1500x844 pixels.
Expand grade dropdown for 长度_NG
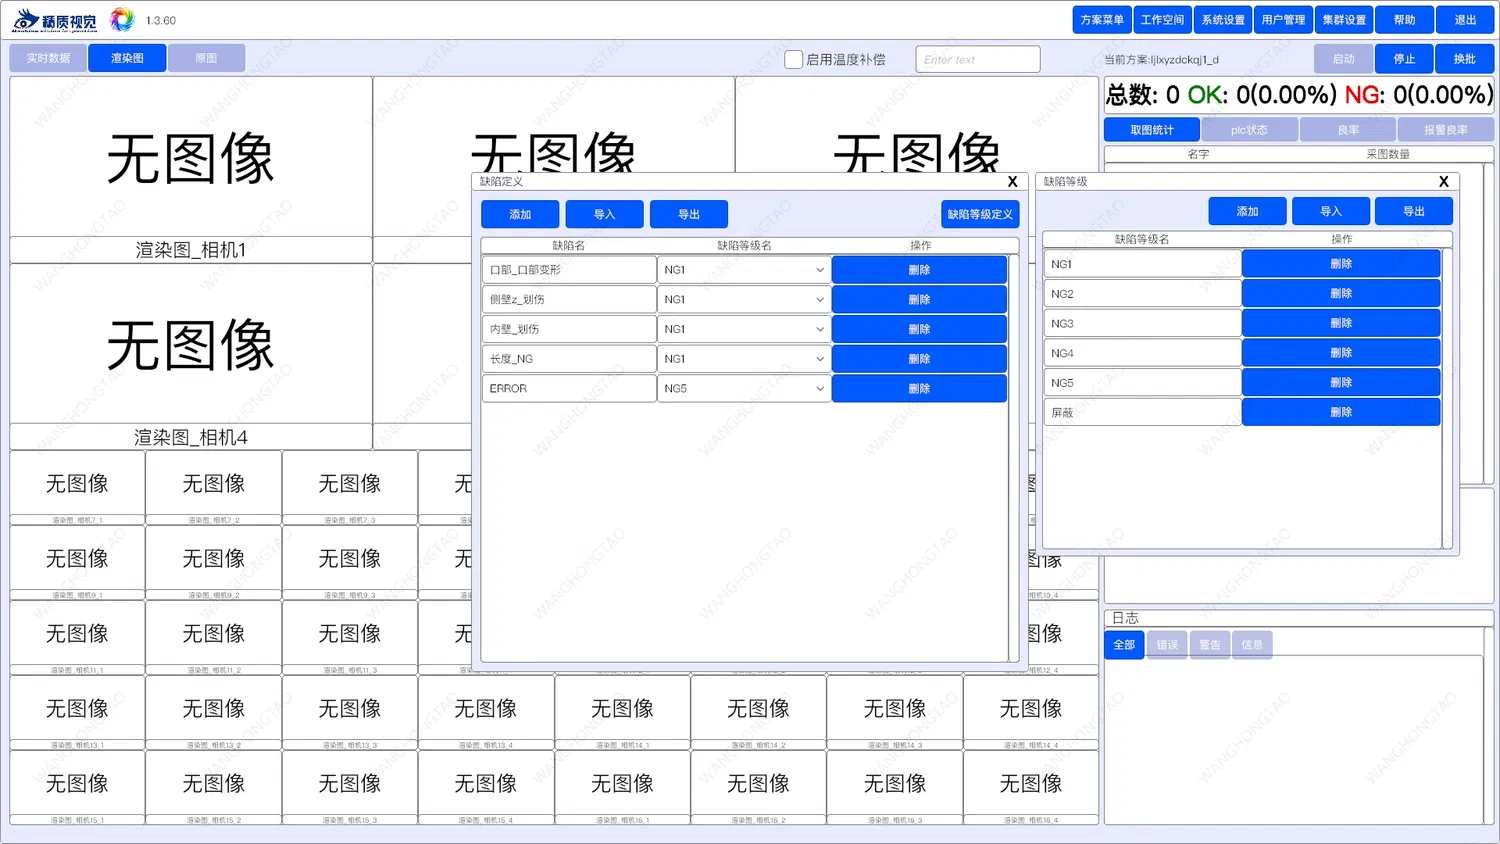point(743,359)
